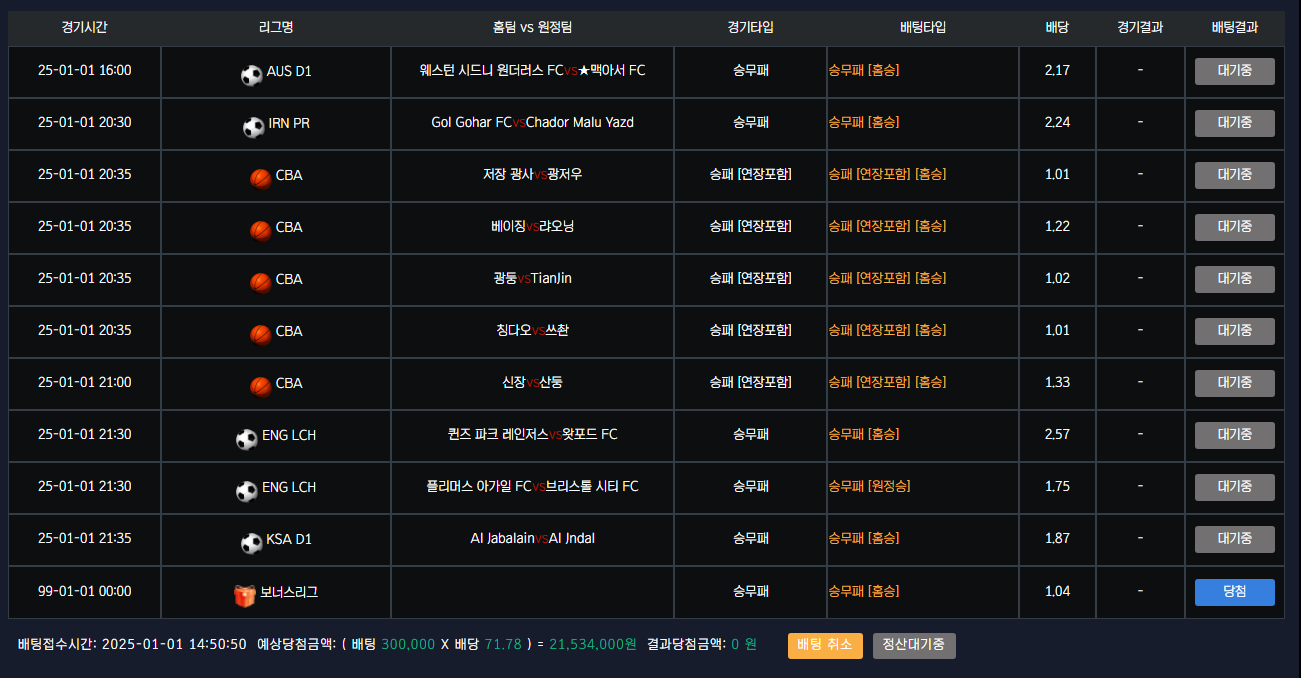Image resolution: width=1301 pixels, height=678 pixels.
Task: Select the 베이징 vs 랴오닝 match text
Action: [x=532, y=227]
